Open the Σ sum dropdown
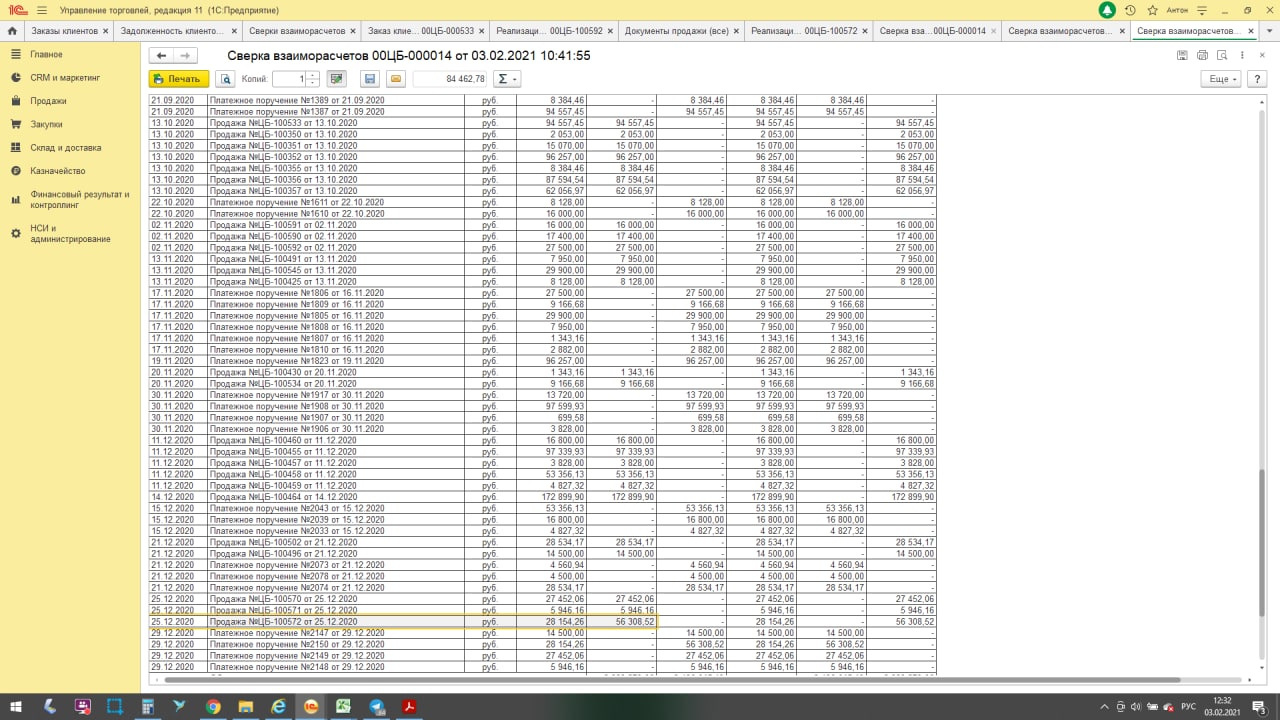Viewport: 1280px width, 720px height. click(x=508, y=78)
